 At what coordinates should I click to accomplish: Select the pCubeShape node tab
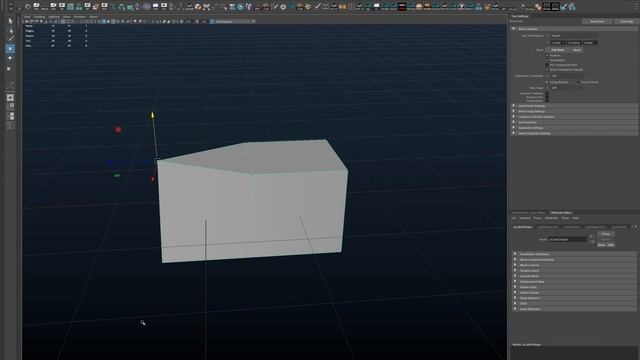coord(523,227)
